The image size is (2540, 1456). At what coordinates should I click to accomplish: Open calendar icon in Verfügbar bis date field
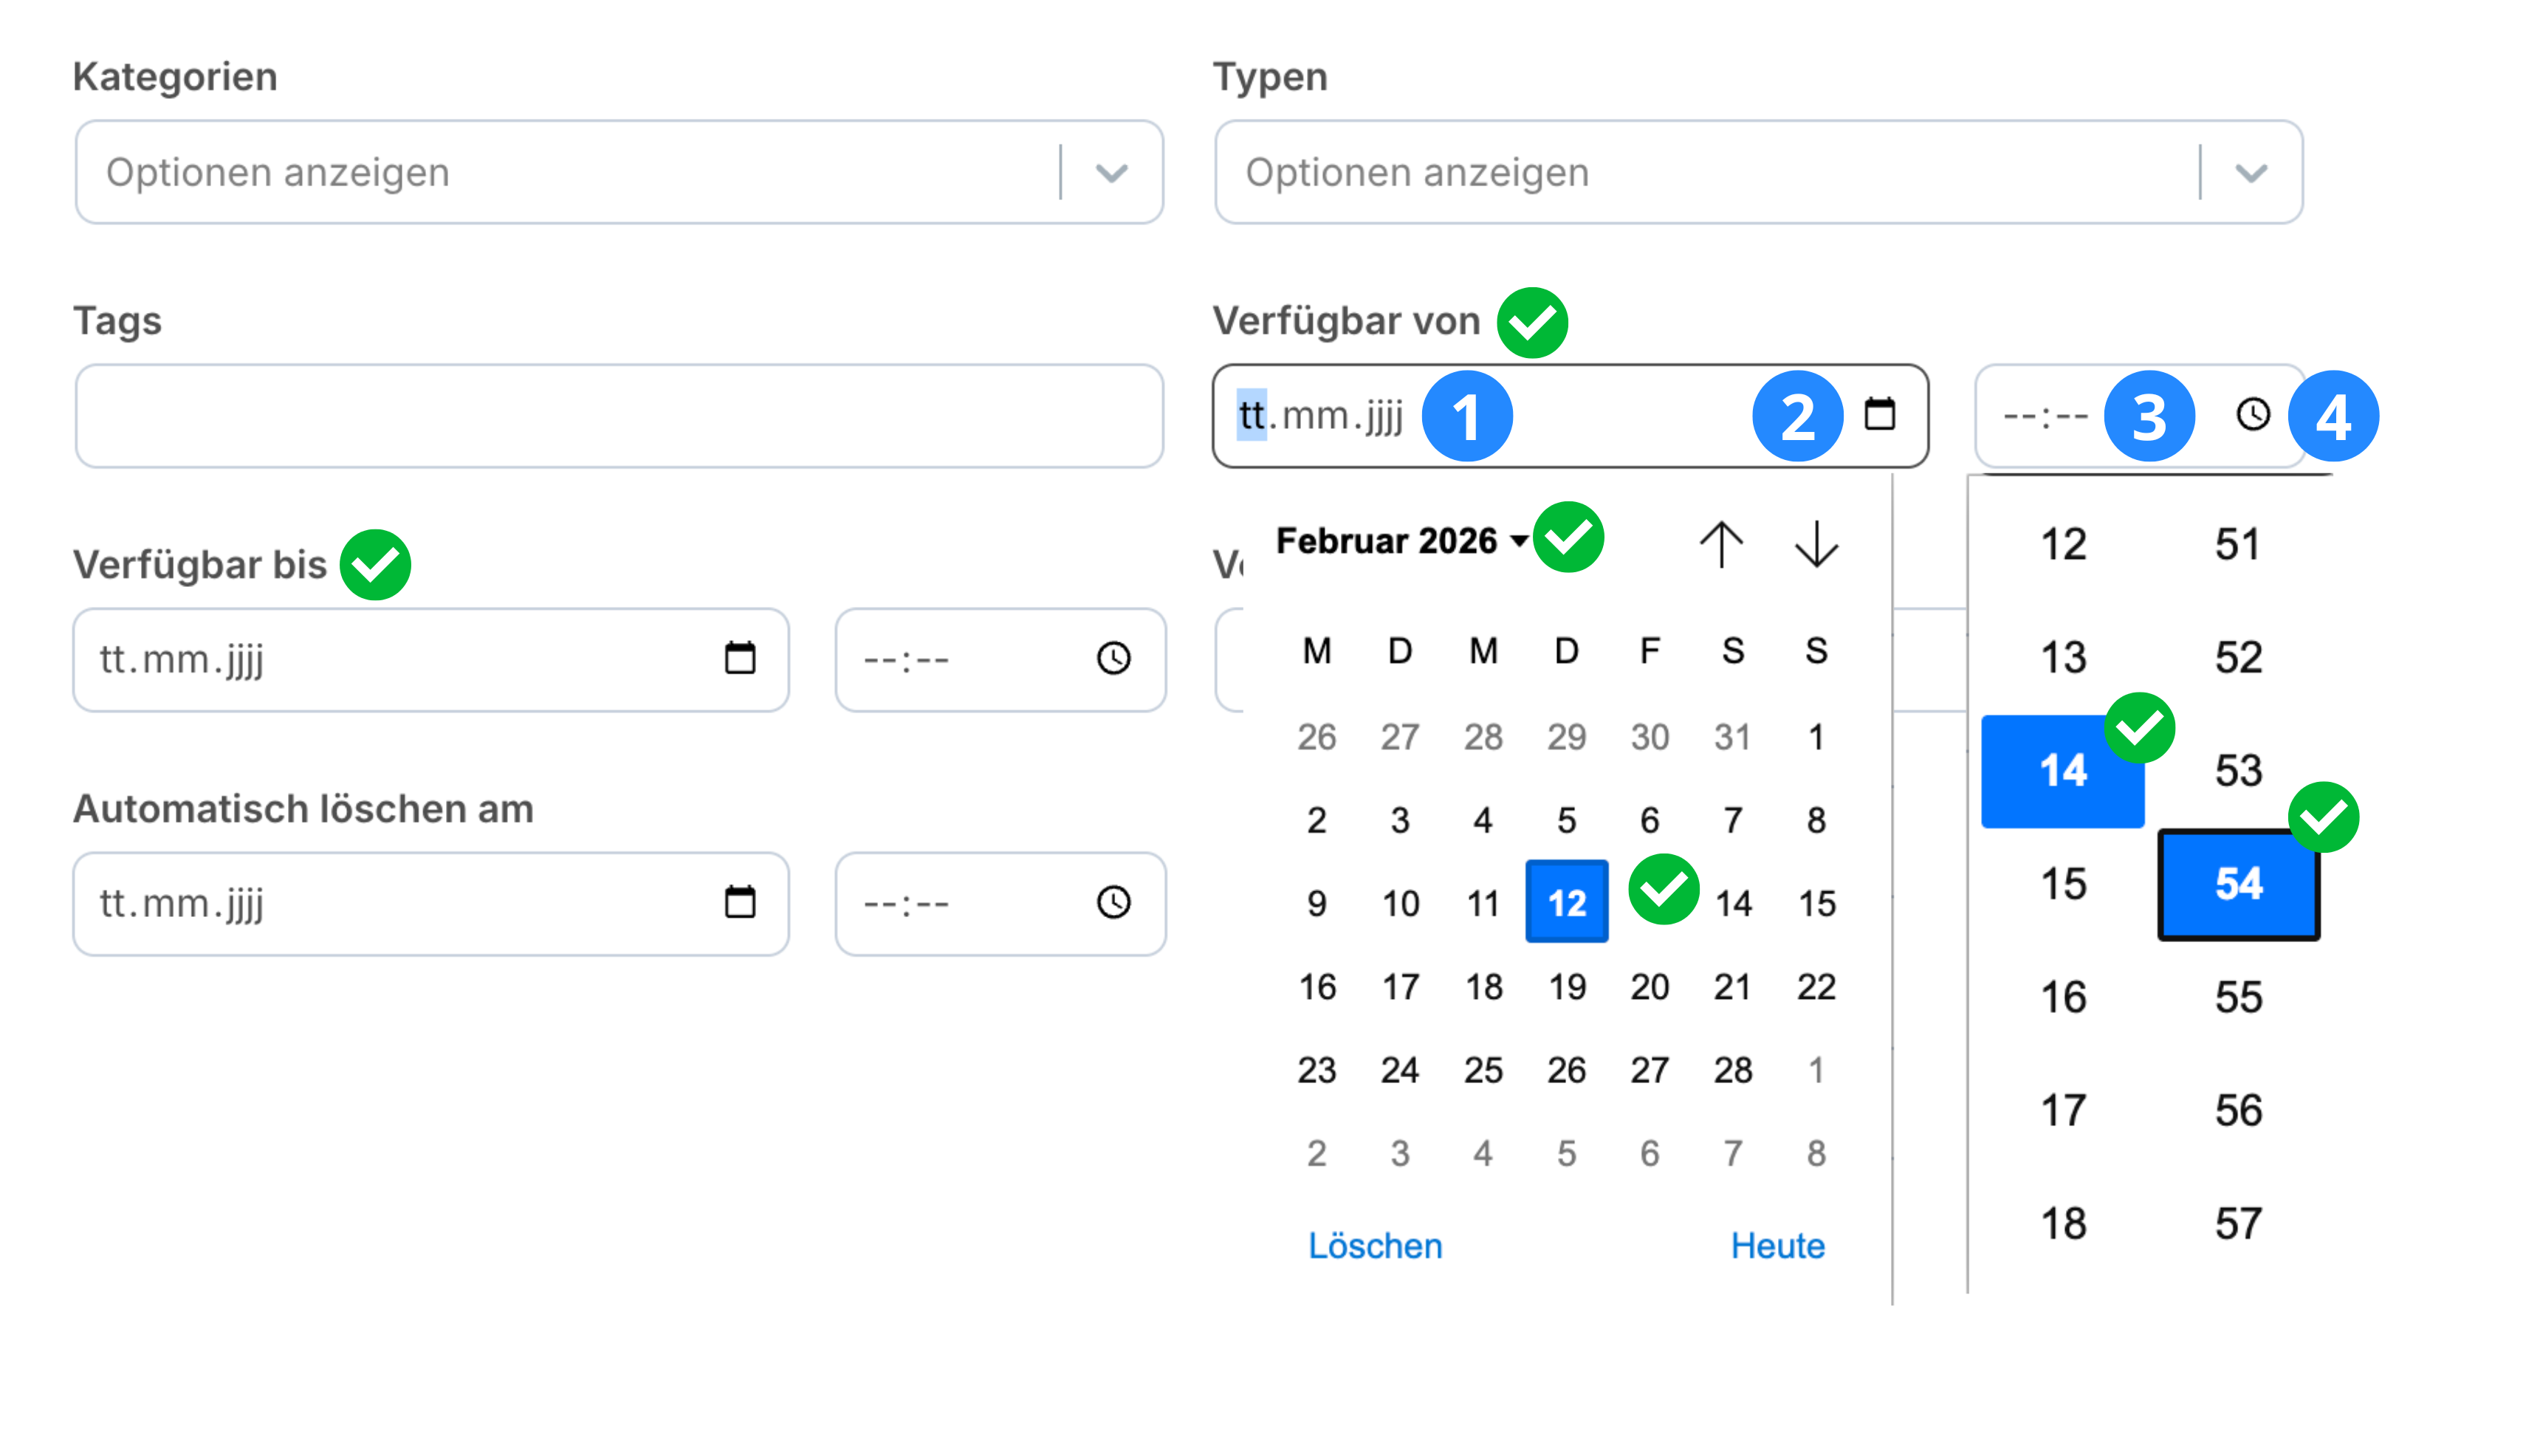pyautogui.click(x=740, y=658)
